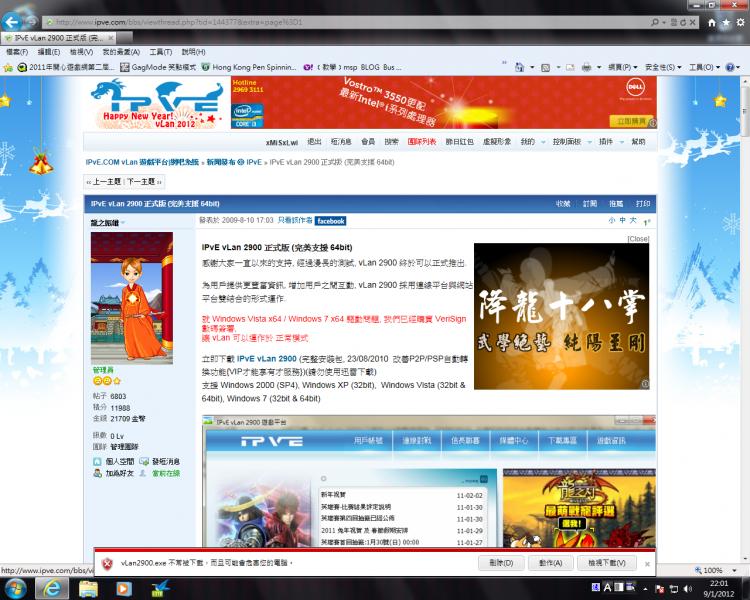Click Internet Explorer taskbar icon
This screenshot has width=750, height=600.
(52, 588)
